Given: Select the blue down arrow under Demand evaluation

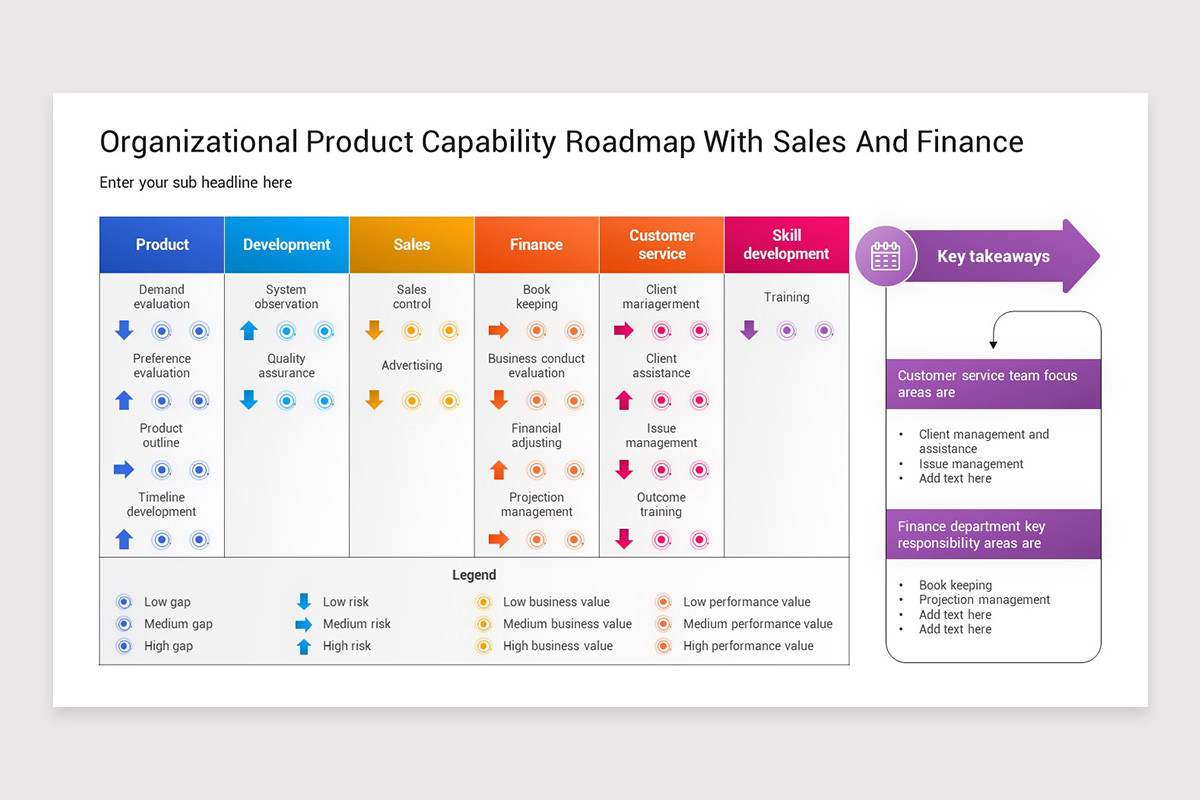Looking at the screenshot, I should 124,330.
